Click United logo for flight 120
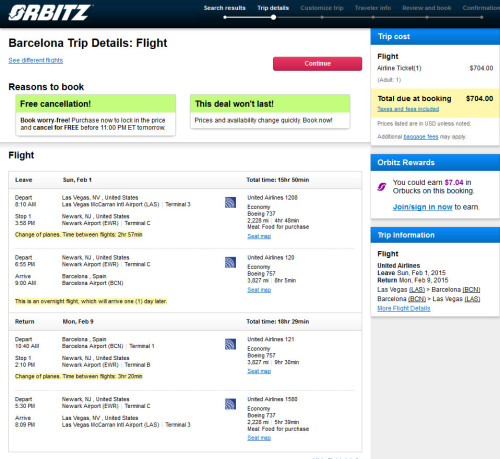Viewport: 500px width, 459px height. pyautogui.click(x=230, y=262)
